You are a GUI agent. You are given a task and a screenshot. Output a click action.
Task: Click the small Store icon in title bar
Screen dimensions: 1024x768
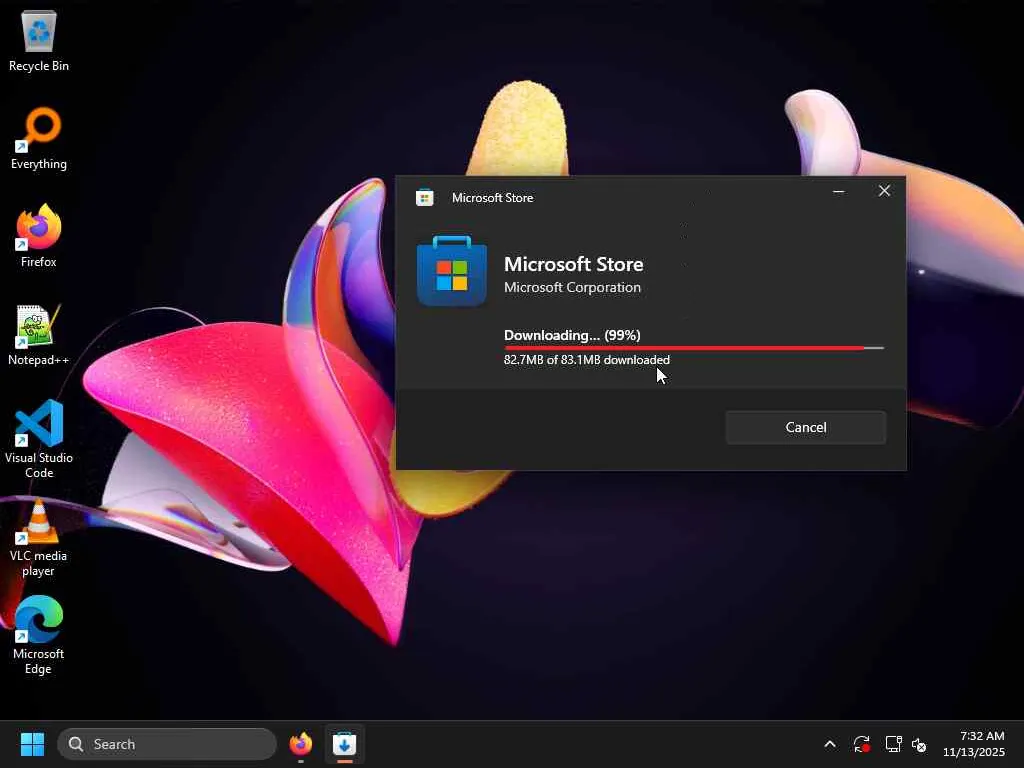(424, 197)
